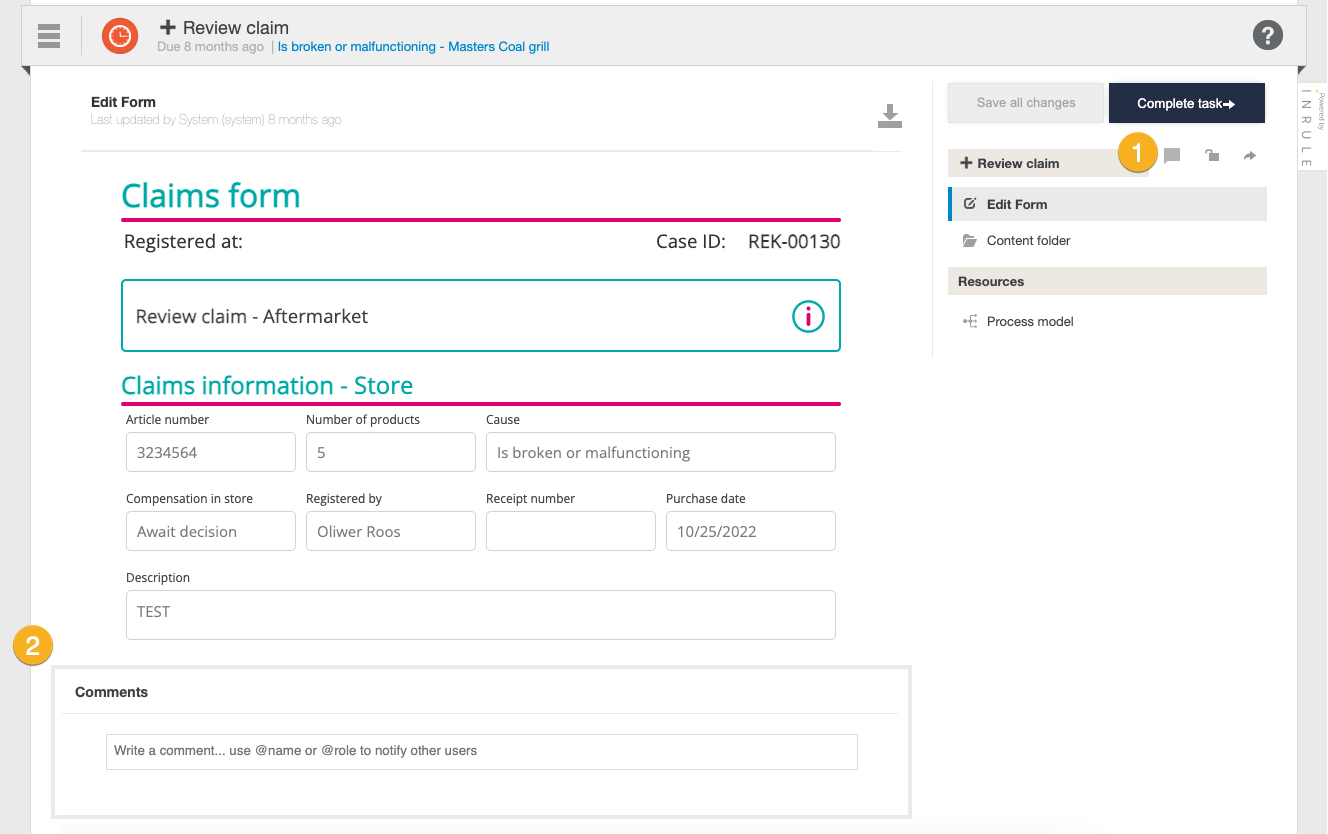This screenshot has height=834, width=1328.
Task: Click the Save all changes button
Action: [x=1025, y=102]
